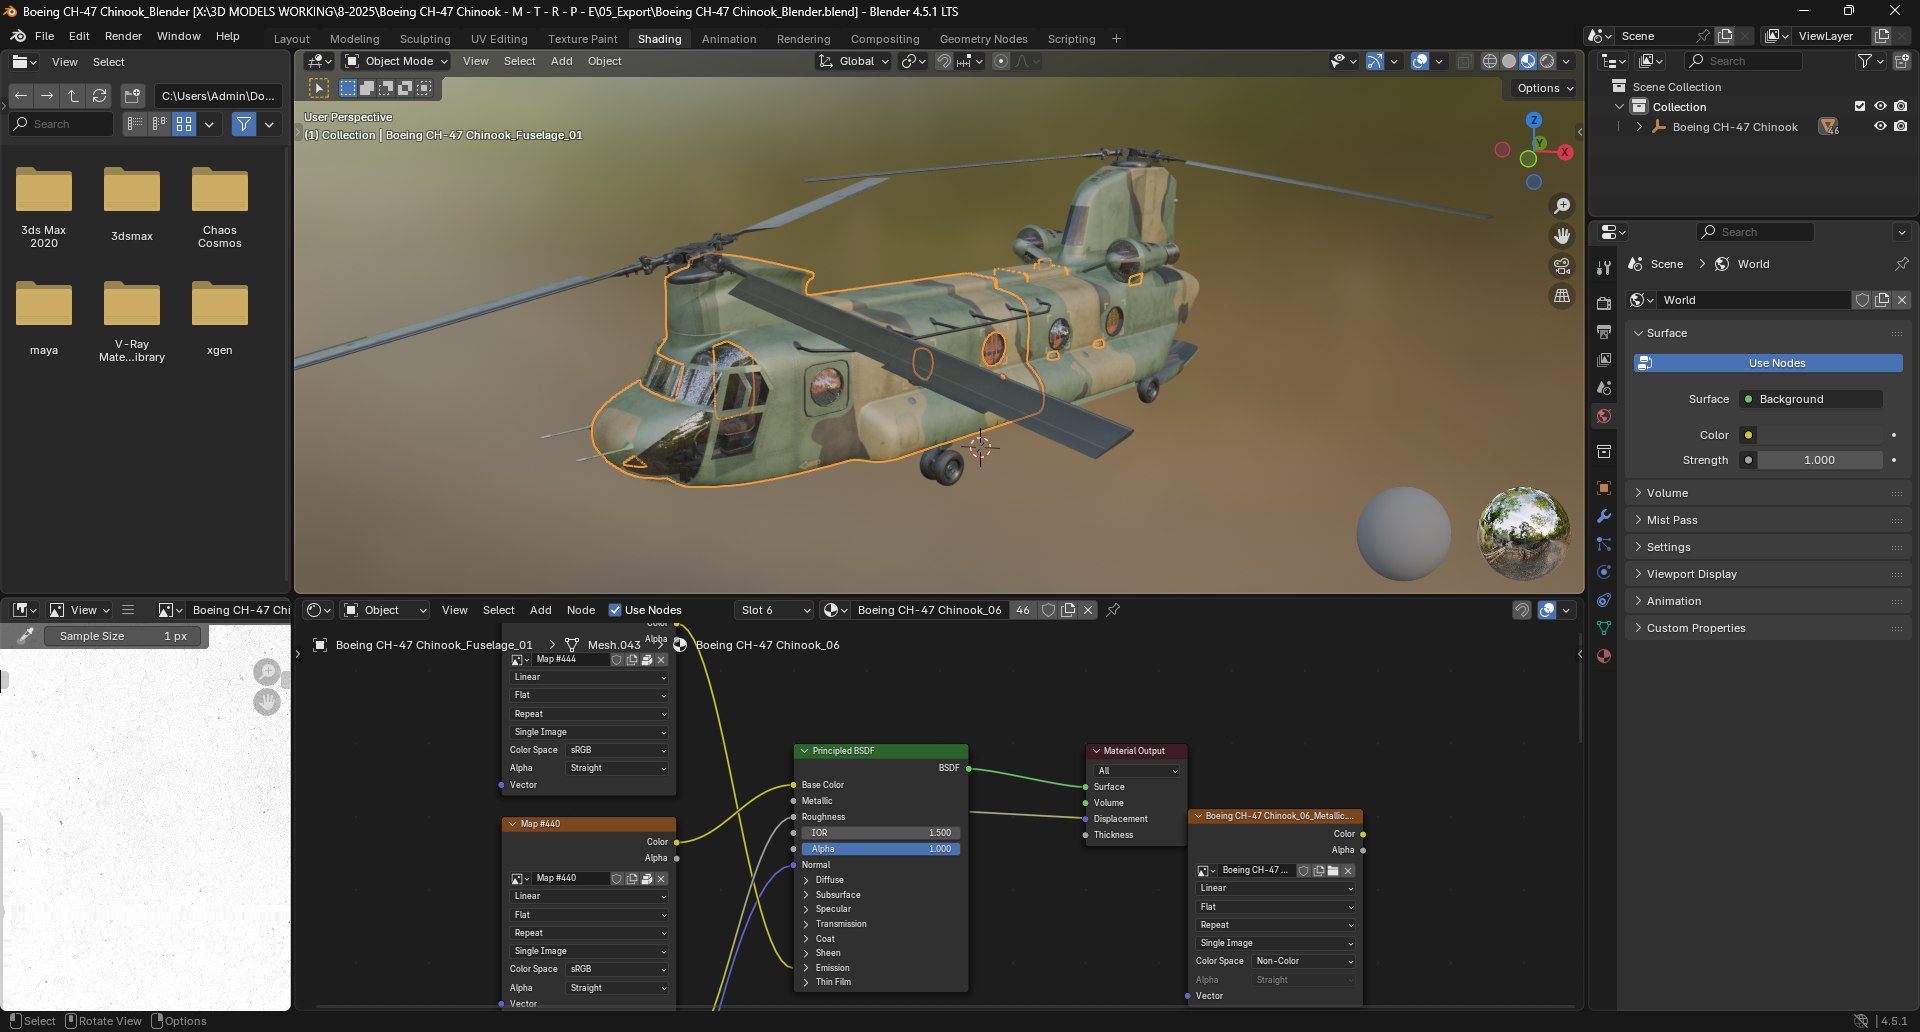This screenshot has width=1920, height=1032.
Task: Switch to the UV Editing workspace tab
Action: [x=499, y=39]
